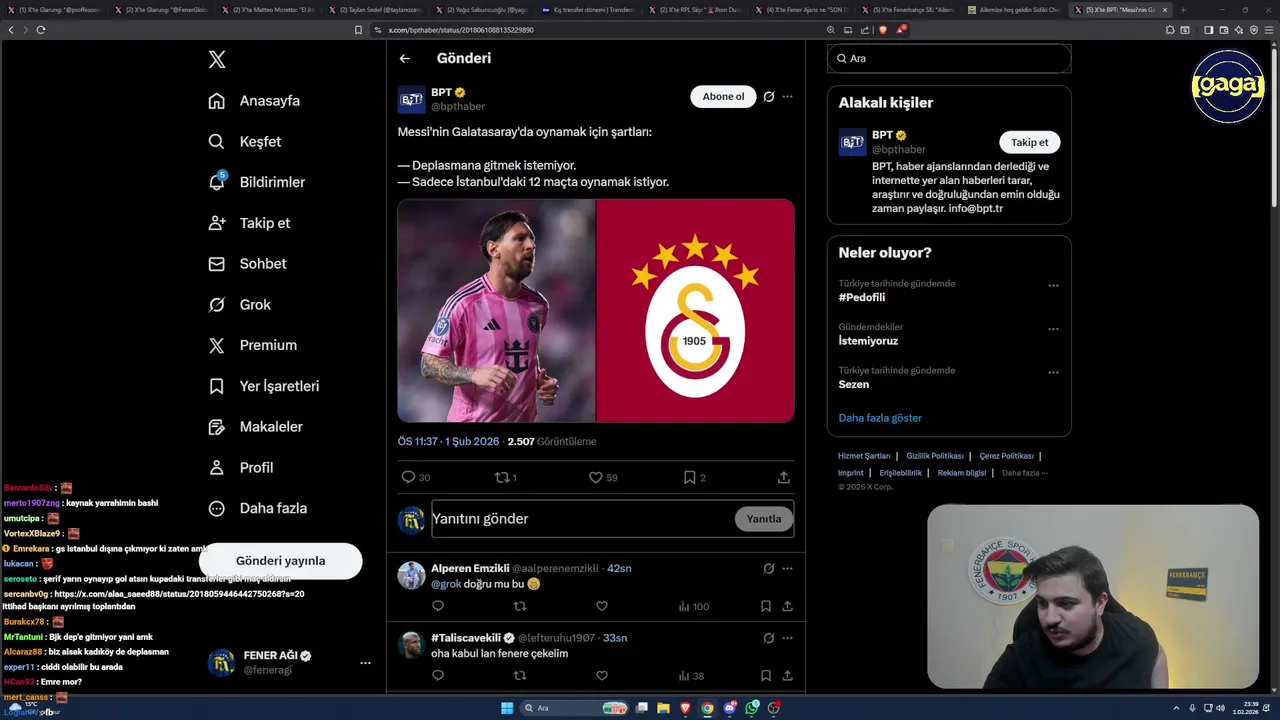
Task: Click the Ara search field on X
Action: (949, 59)
